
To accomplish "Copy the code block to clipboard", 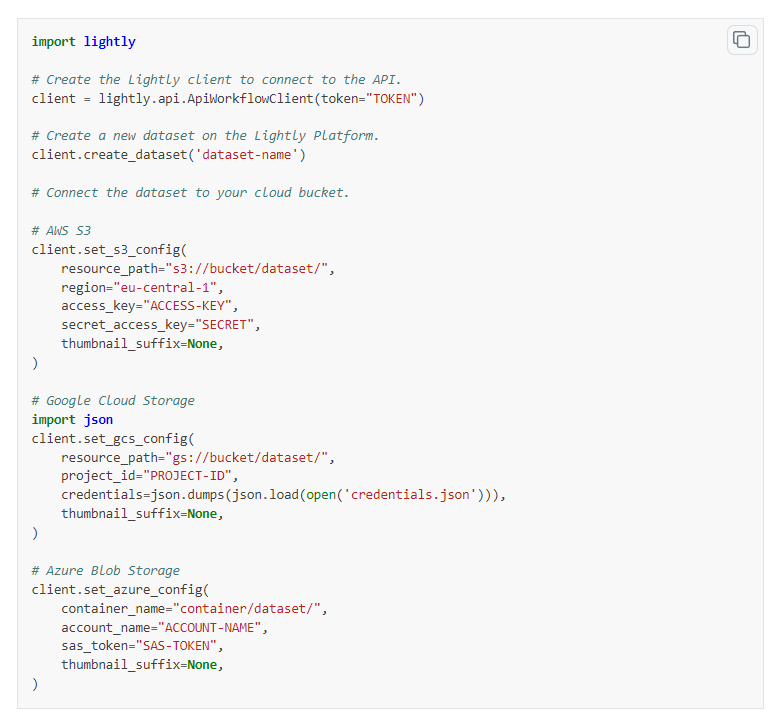I will pyautogui.click(x=741, y=40).
